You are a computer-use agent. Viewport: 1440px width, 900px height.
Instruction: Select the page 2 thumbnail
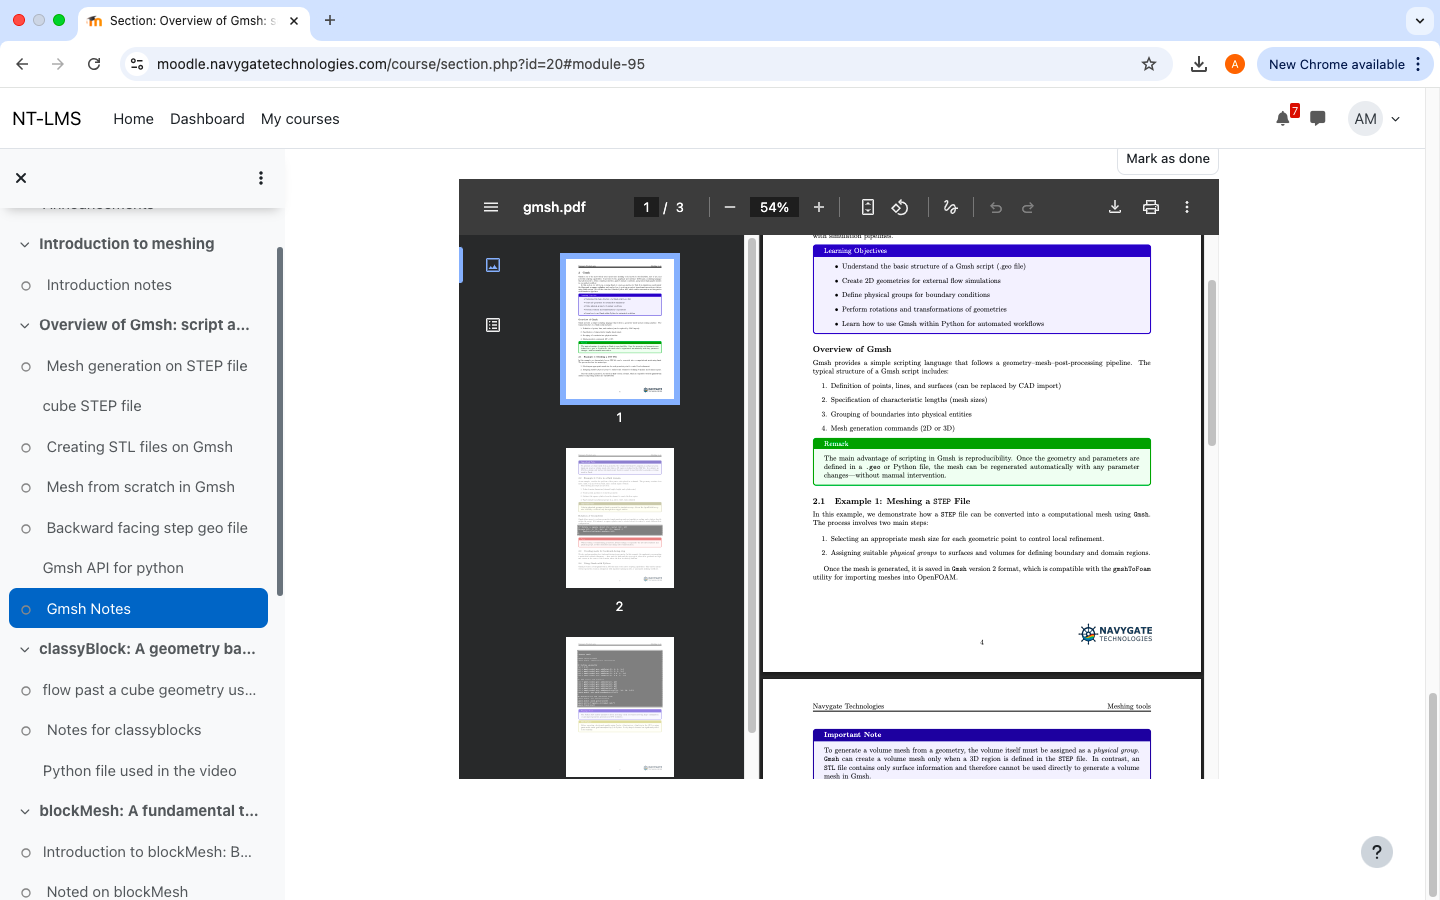tap(619, 518)
